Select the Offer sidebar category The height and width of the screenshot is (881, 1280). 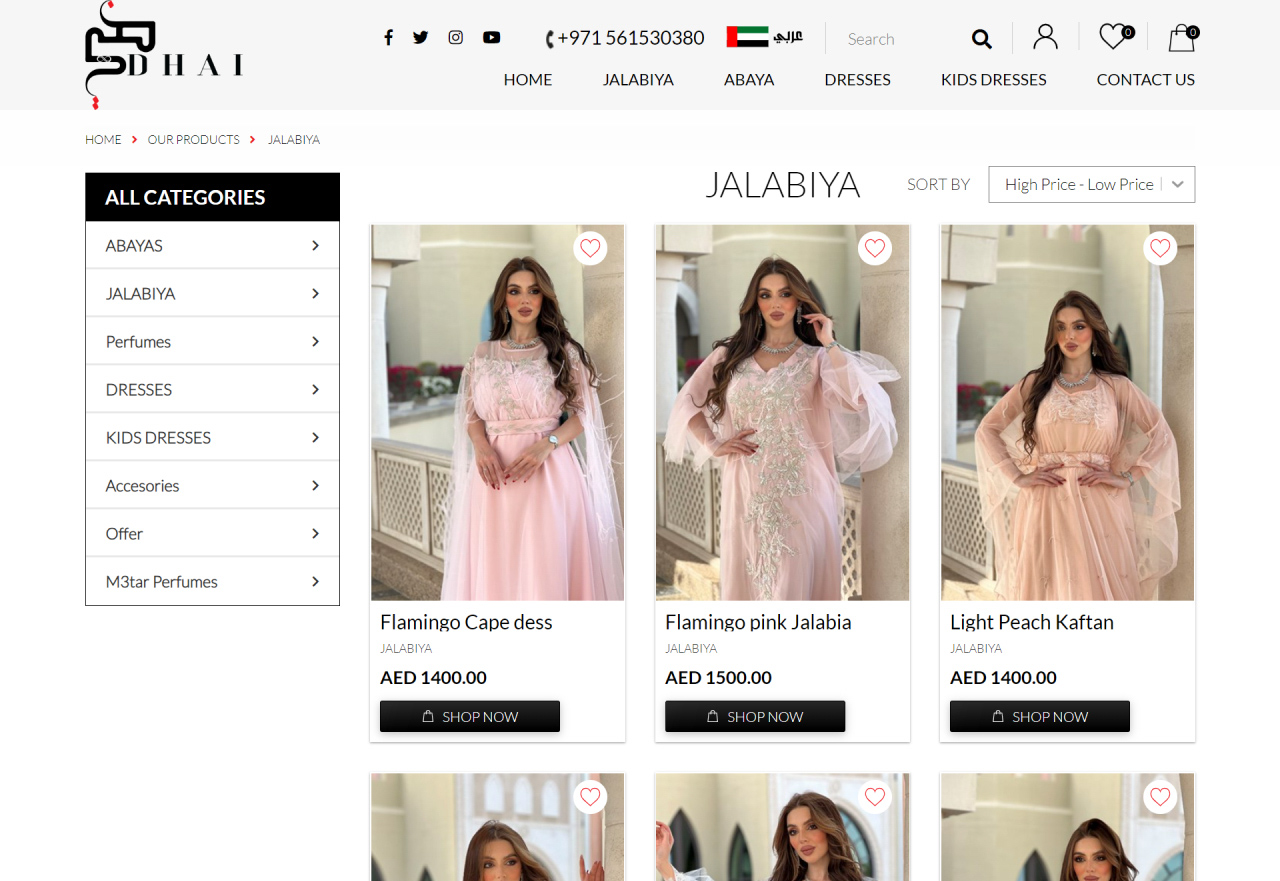tap(212, 533)
